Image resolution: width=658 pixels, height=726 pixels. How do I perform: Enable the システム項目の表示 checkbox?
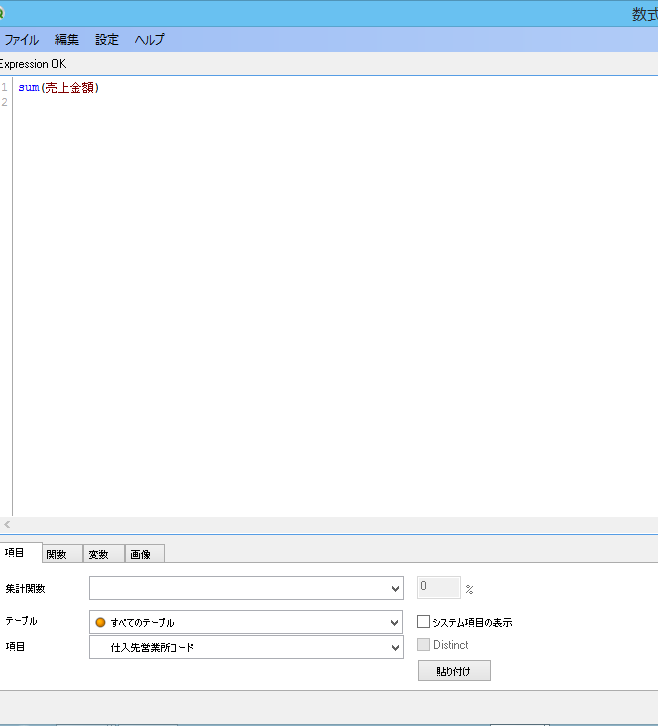[x=423, y=622]
